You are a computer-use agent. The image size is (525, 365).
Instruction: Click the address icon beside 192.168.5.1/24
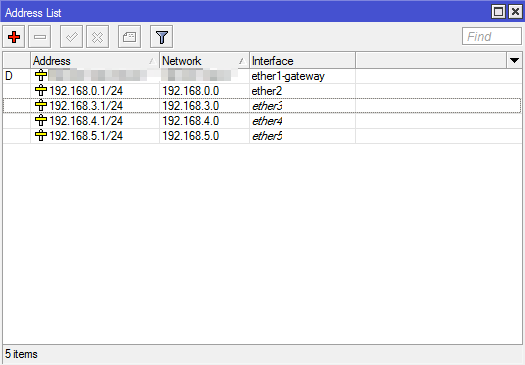(x=41, y=136)
